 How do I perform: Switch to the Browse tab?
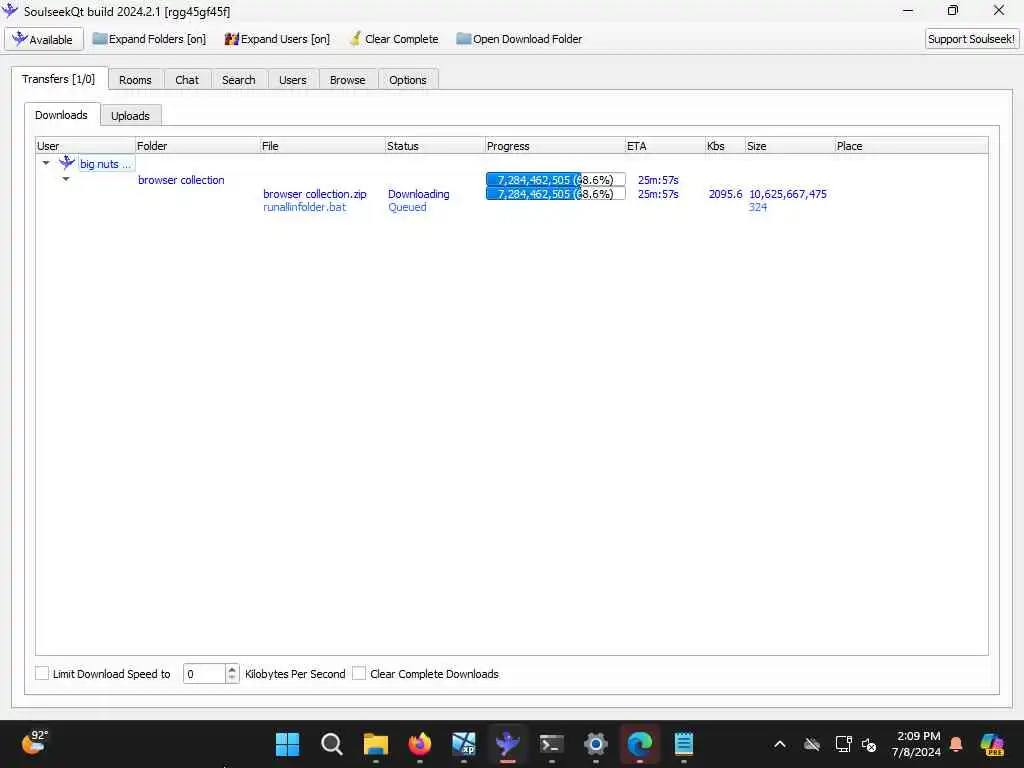[347, 80]
